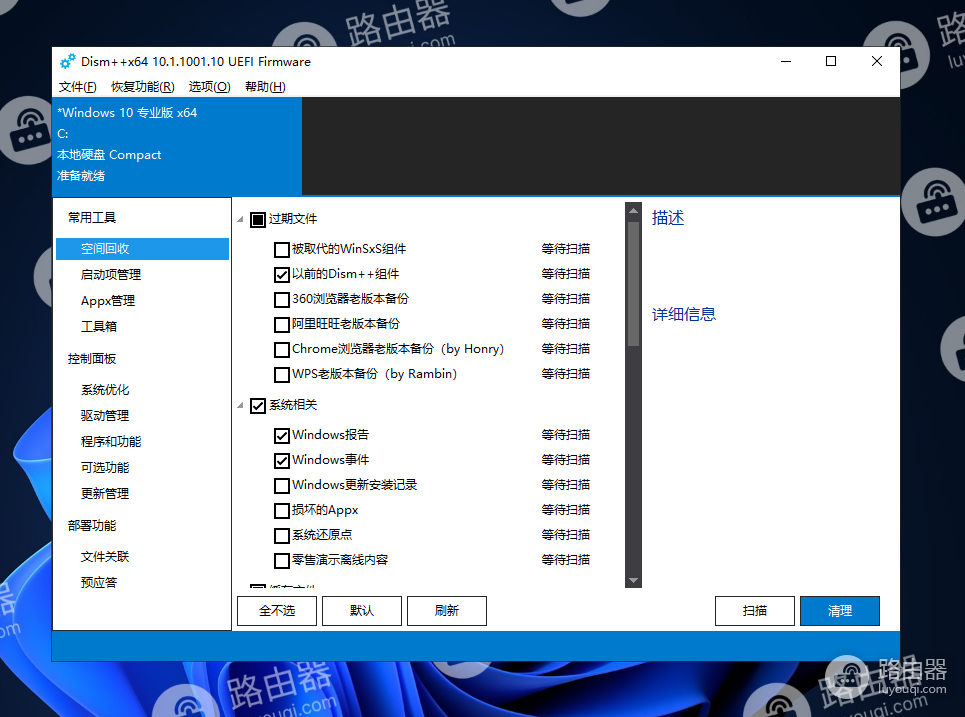Click scrollbar up arrow in cleanup list
This screenshot has width=965, height=717.
click(x=633, y=211)
